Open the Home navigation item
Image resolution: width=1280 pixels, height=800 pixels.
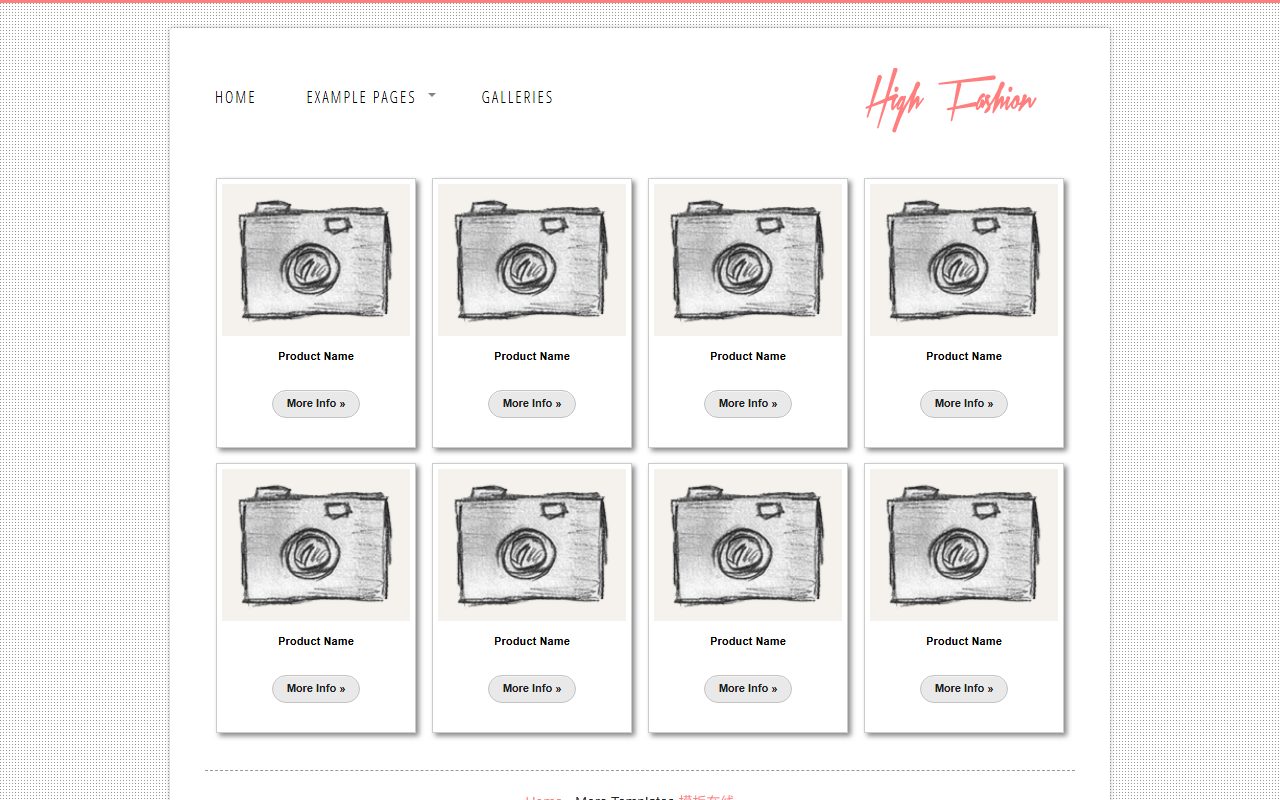coord(235,97)
